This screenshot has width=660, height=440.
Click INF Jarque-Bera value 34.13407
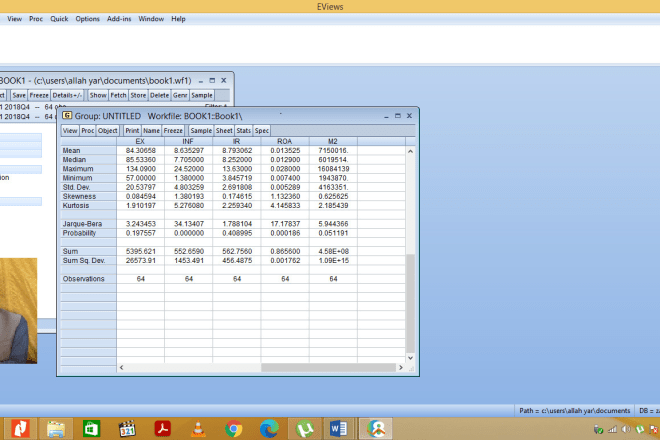coord(189,224)
